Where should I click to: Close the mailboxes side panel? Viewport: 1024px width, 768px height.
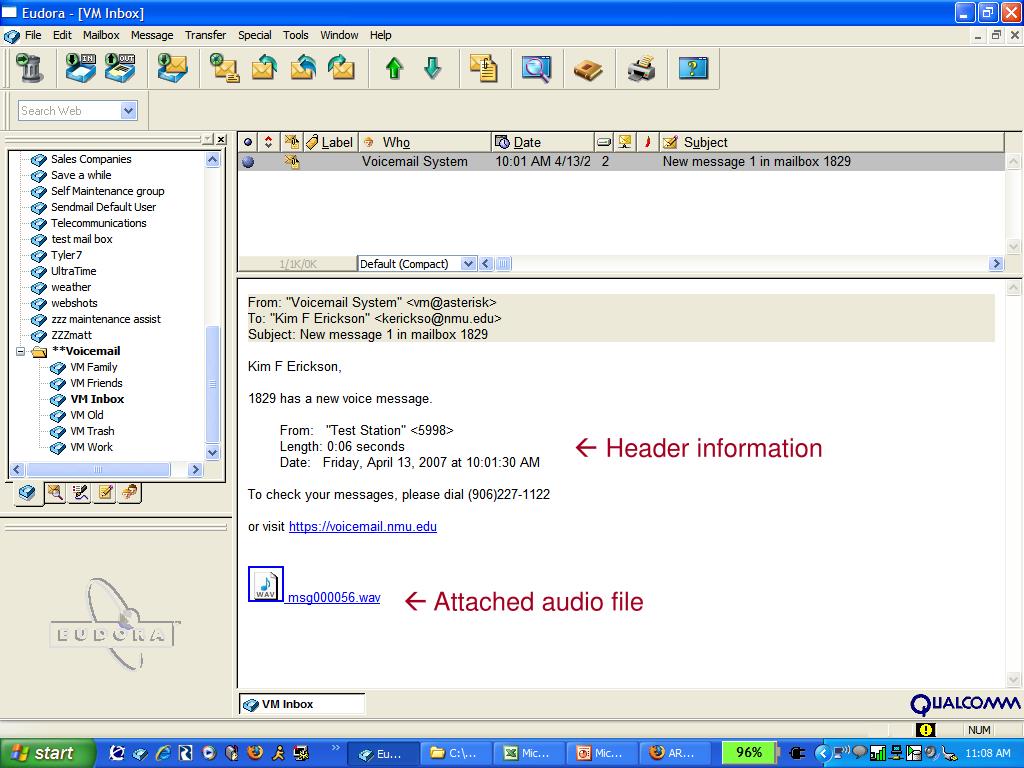[221, 139]
